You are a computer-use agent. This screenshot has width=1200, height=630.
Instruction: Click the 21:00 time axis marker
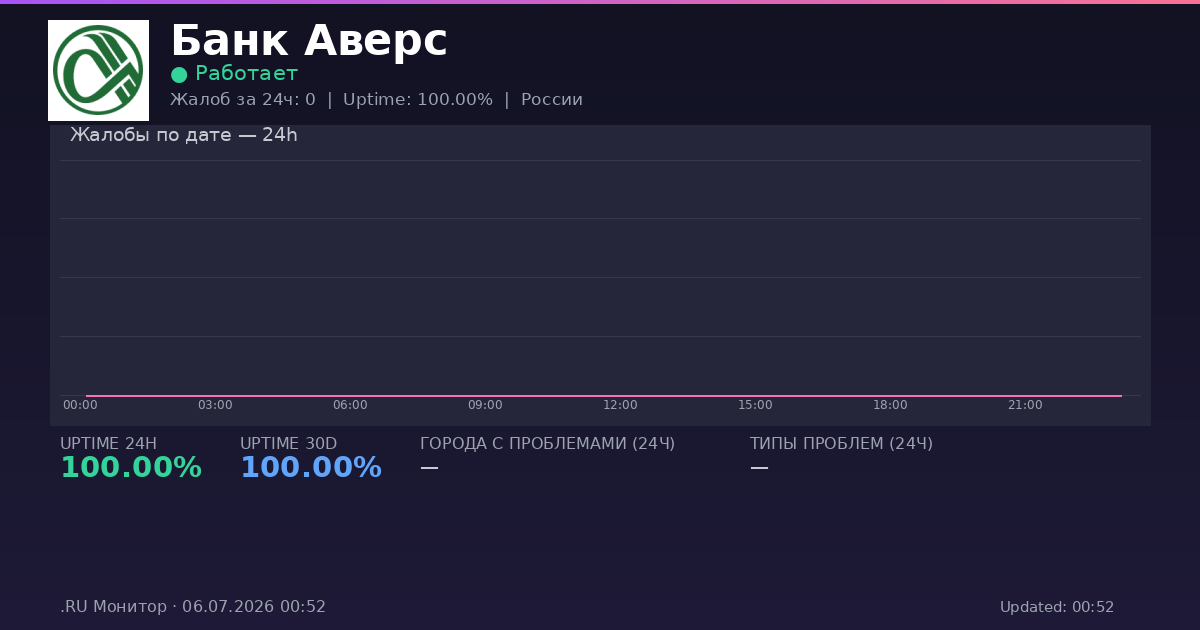click(x=1025, y=405)
